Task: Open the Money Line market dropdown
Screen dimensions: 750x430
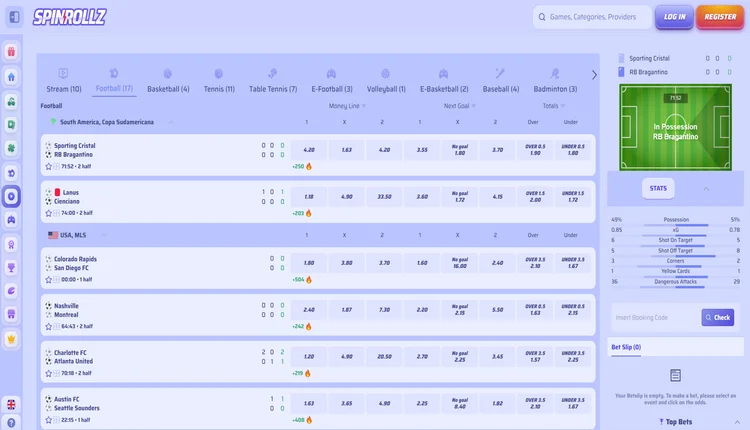Action: pyautogui.click(x=347, y=106)
